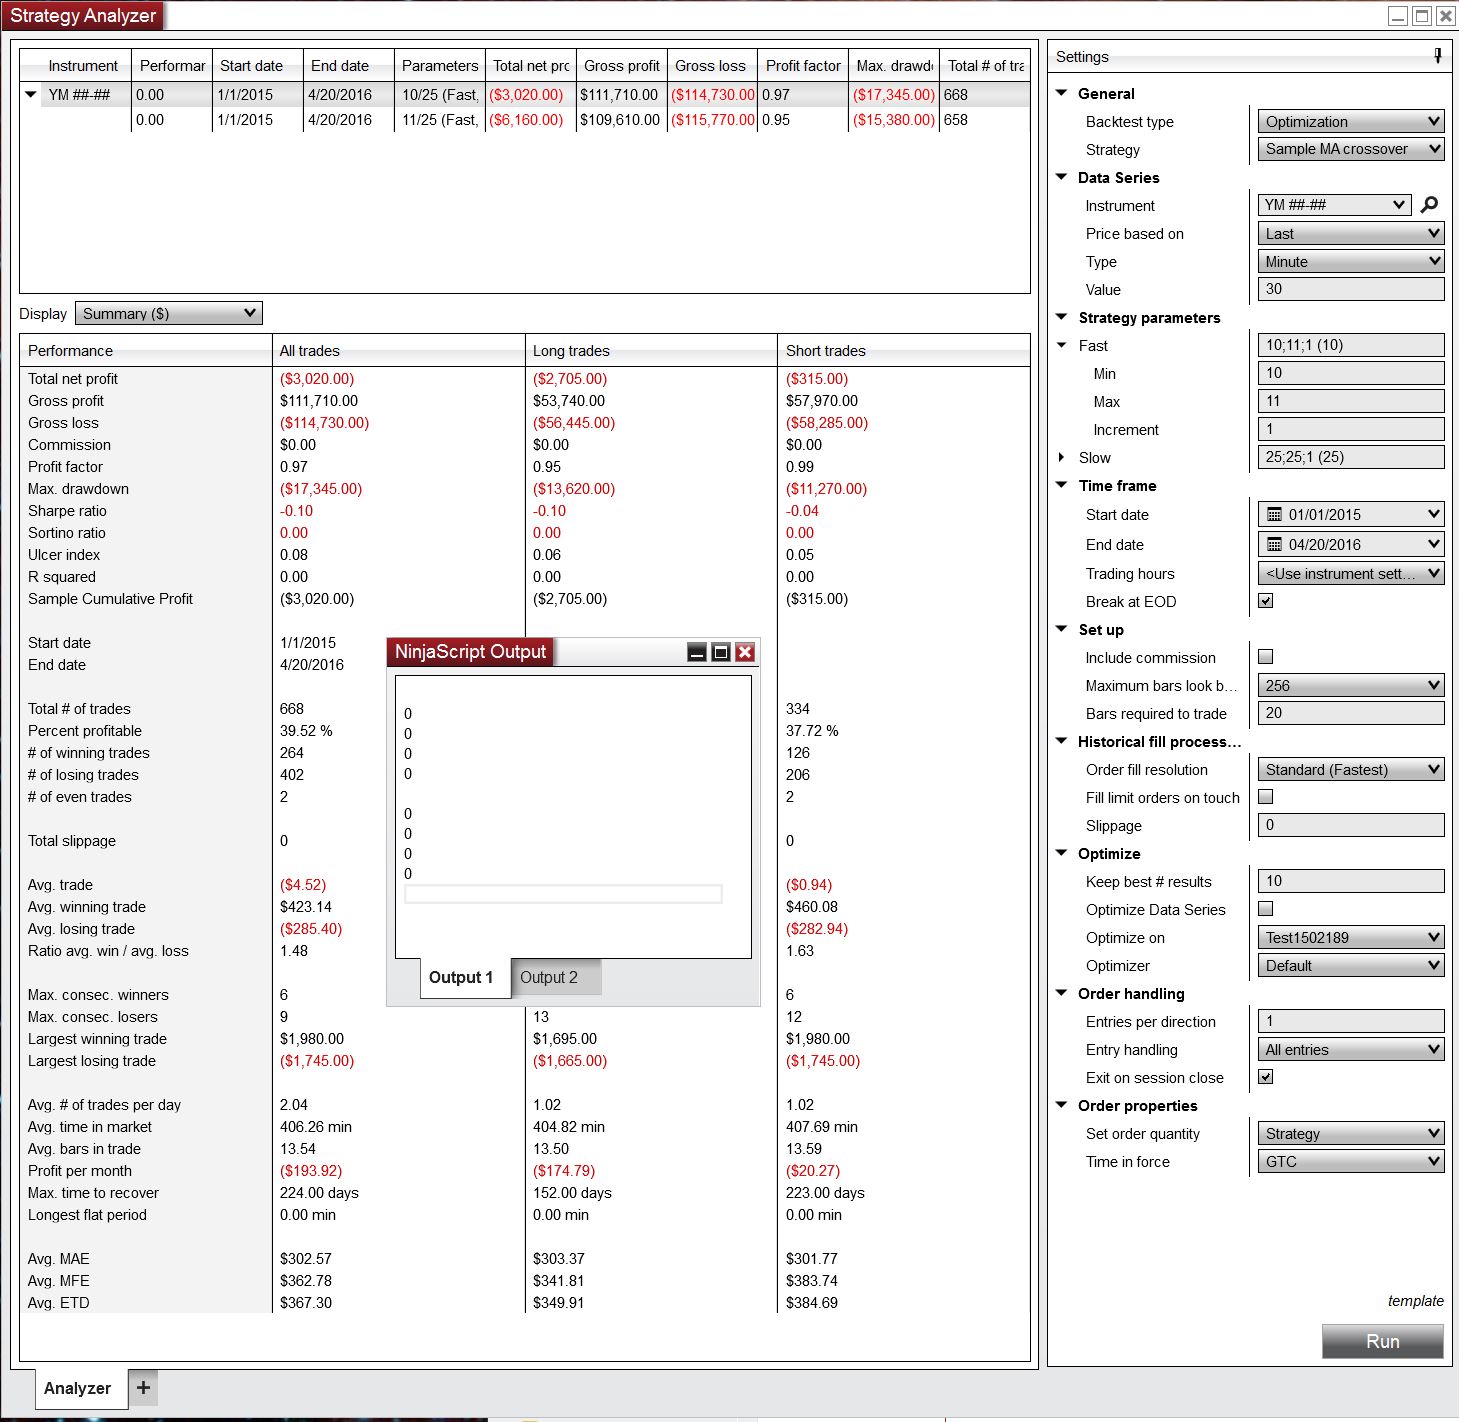Open data series Type dropdown
Screen dimensions: 1459x1422
(x=1351, y=262)
